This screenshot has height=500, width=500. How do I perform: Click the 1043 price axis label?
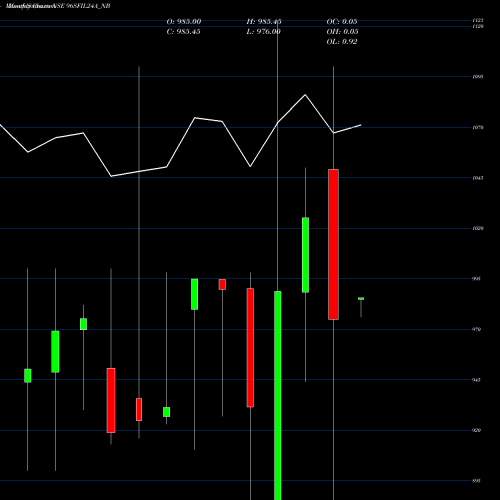478,178
